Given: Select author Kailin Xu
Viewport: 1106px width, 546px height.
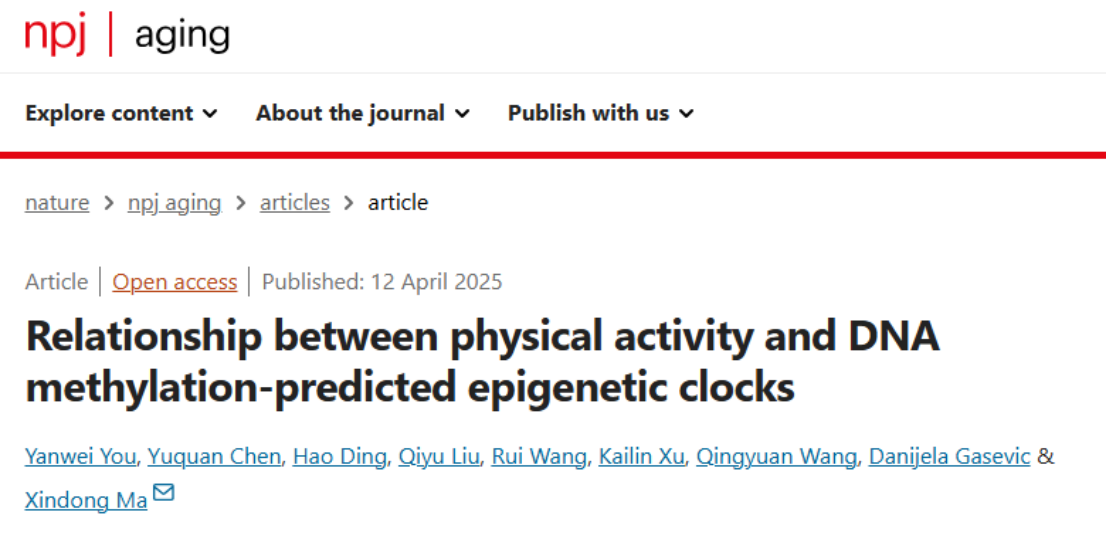Looking at the screenshot, I should point(641,457).
